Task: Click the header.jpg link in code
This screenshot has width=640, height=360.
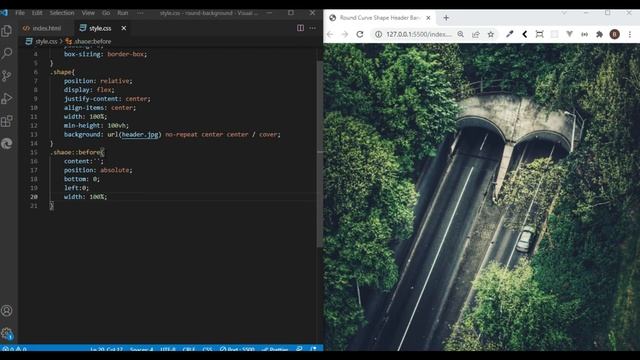Action: point(140,134)
